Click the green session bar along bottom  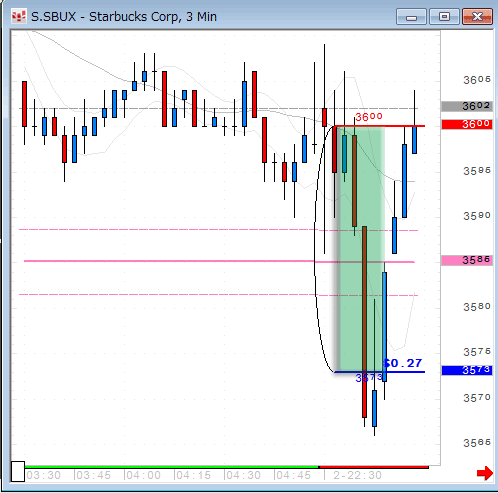click(172, 467)
